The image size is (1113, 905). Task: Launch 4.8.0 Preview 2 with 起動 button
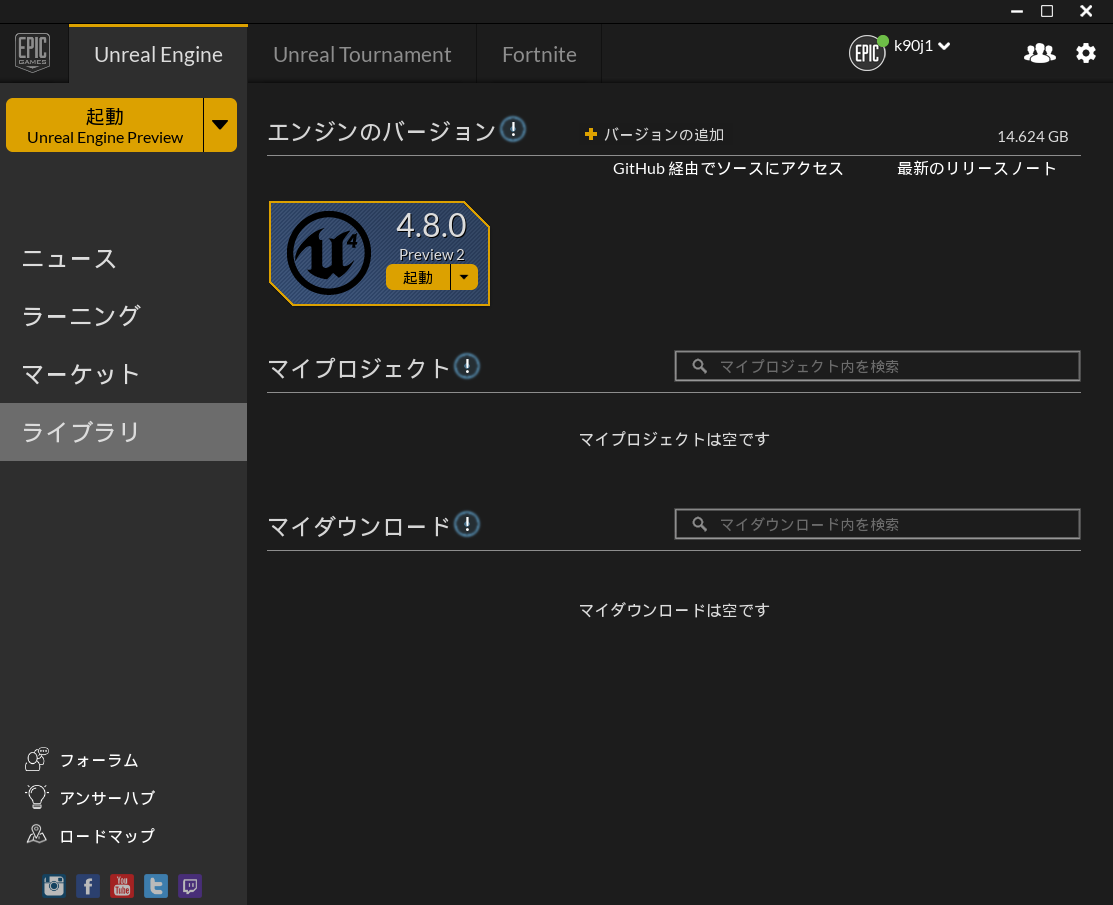(418, 278)
